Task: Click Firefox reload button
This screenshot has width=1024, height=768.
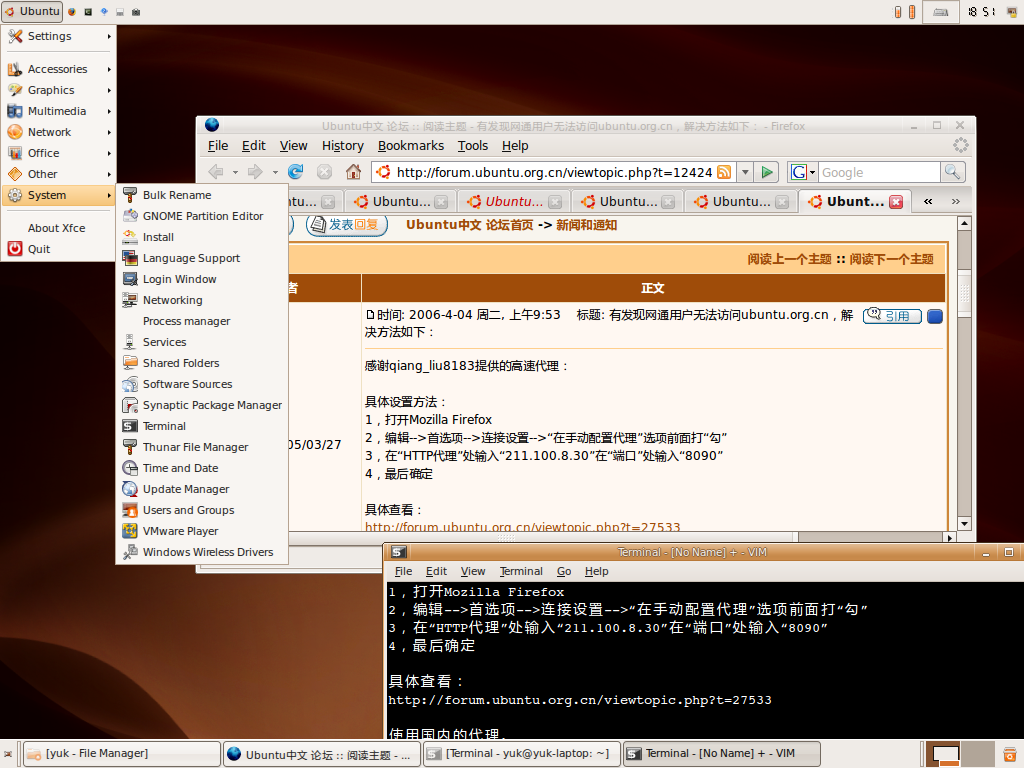Action: click(296, 172)
